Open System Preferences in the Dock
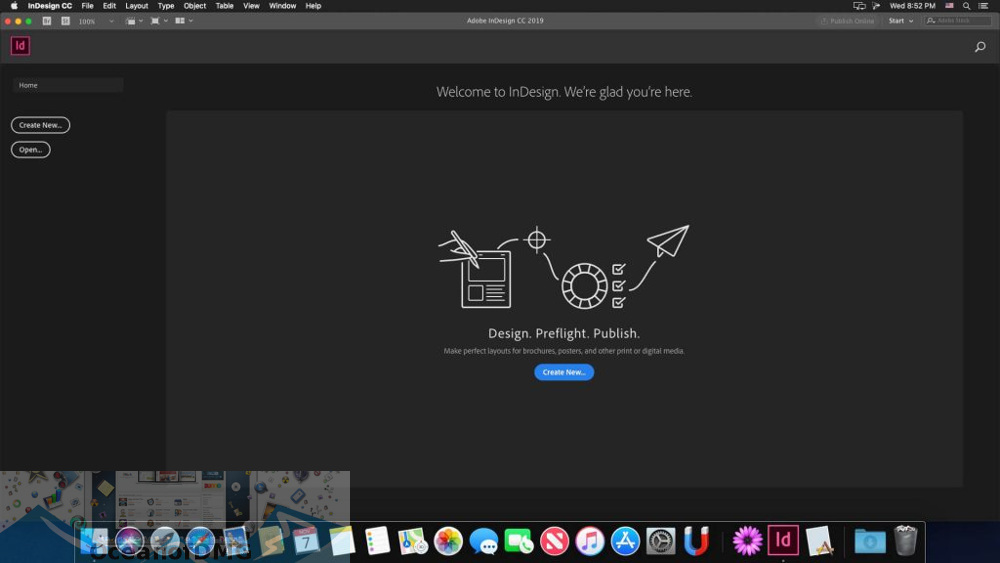The image size is (1000, 563). (x=661, y=542)
